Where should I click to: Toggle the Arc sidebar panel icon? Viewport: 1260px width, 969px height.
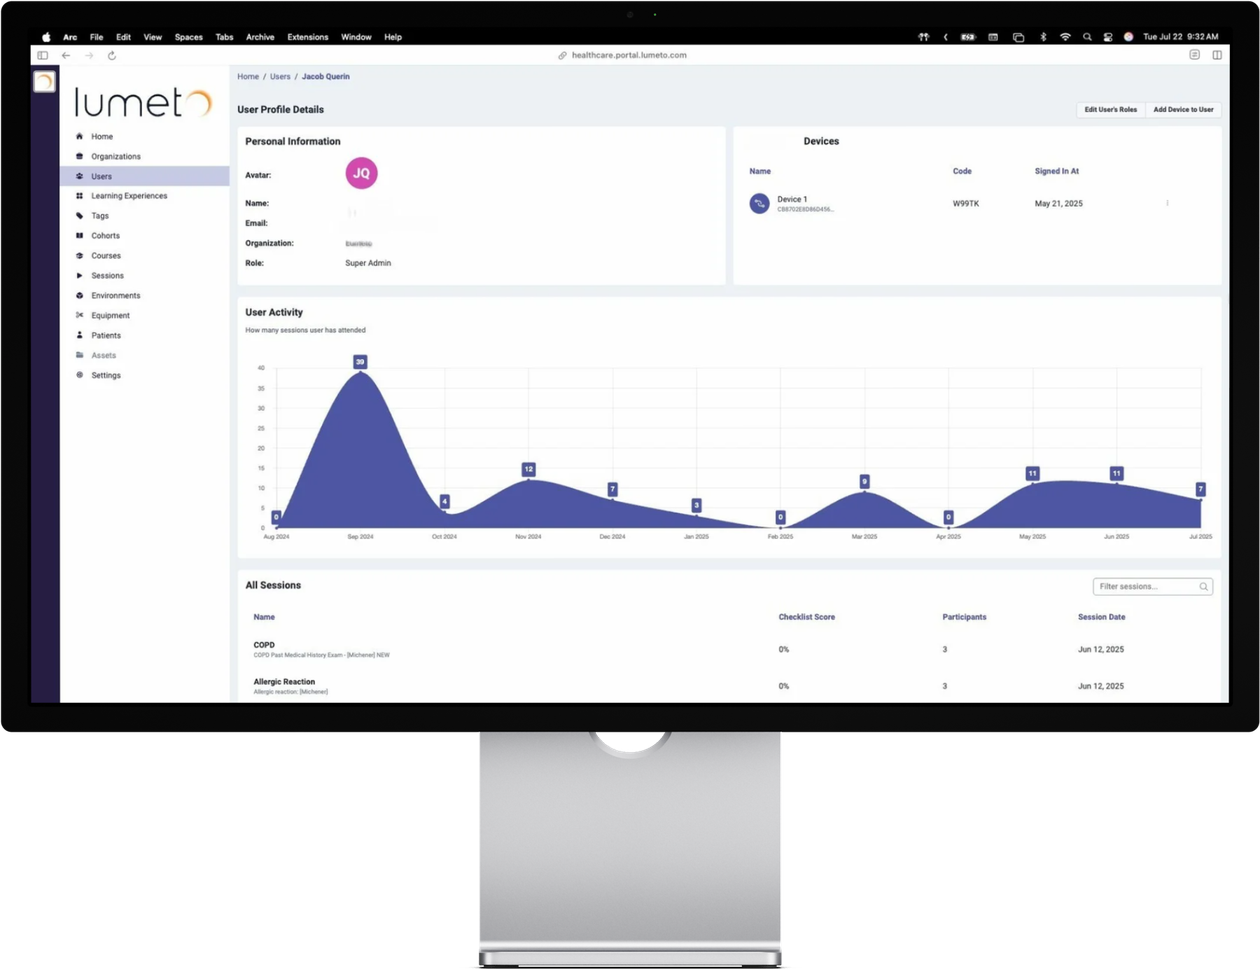coord(43,56)
